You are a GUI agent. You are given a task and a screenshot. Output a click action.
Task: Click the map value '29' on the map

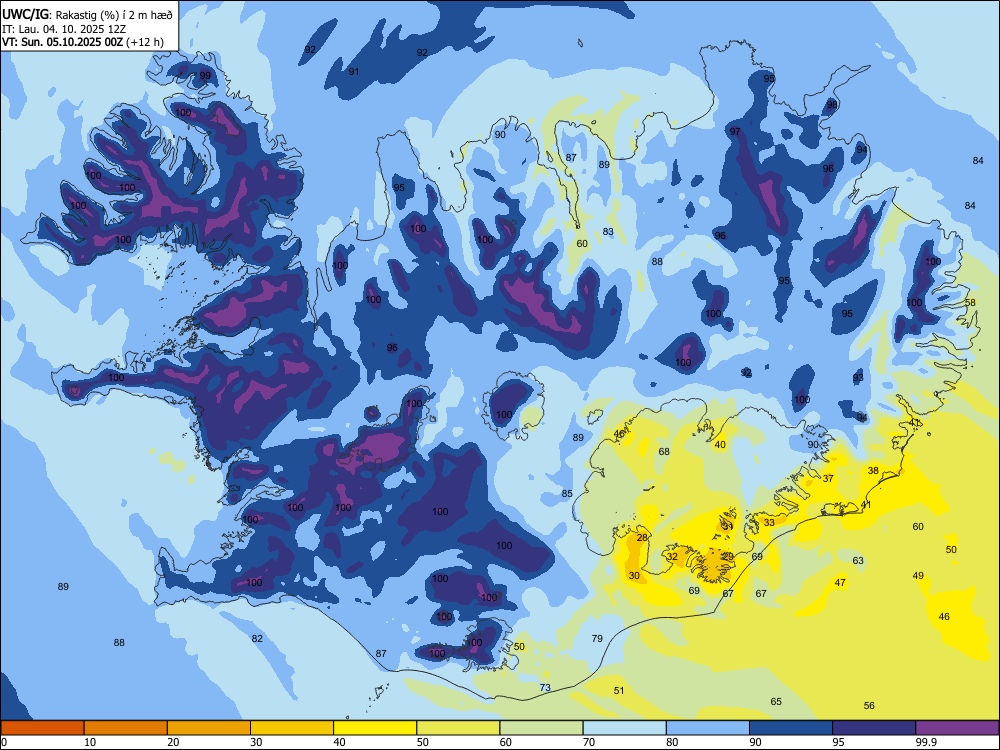point(727,556)
